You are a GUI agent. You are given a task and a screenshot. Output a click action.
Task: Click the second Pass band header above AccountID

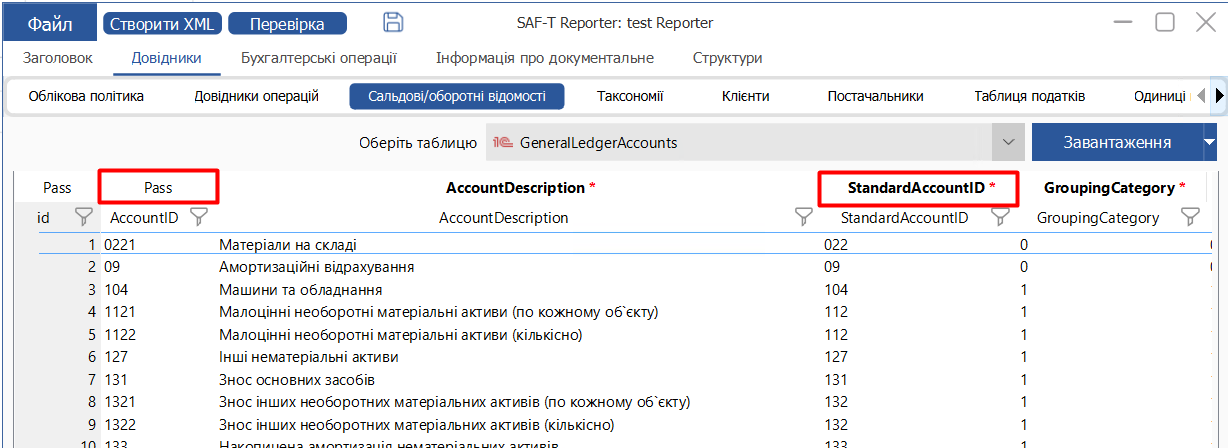pyautogui.click(x=158, y=188)
